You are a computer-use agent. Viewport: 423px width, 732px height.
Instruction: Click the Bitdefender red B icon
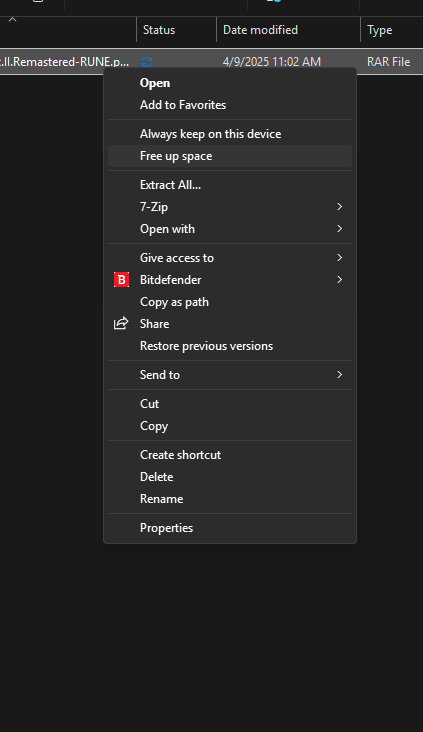(x=121, y=280)
